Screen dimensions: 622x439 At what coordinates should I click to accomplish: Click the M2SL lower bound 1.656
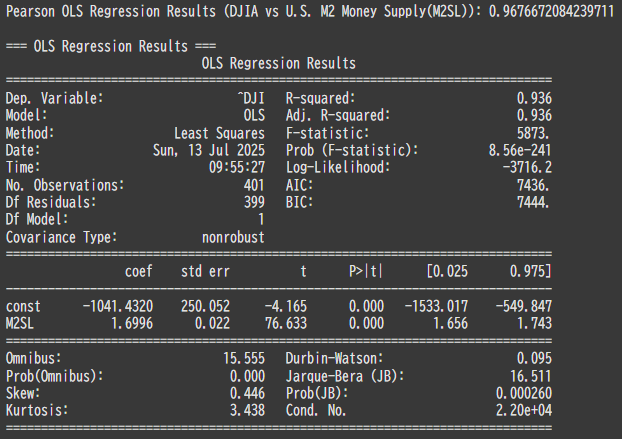point(450,324)
